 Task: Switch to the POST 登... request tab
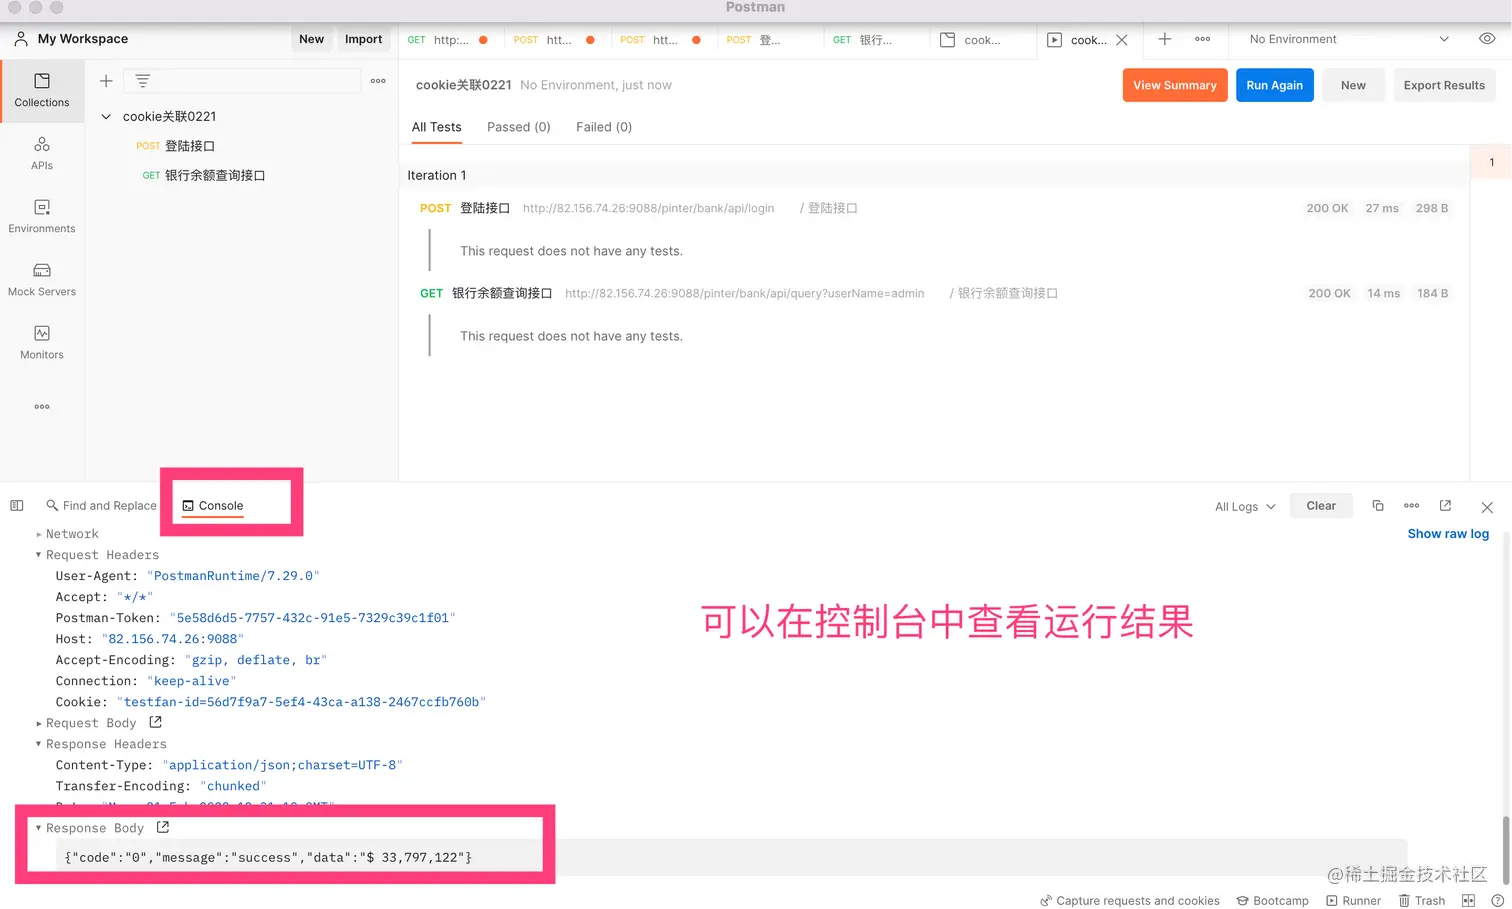[x=768, y=40]
